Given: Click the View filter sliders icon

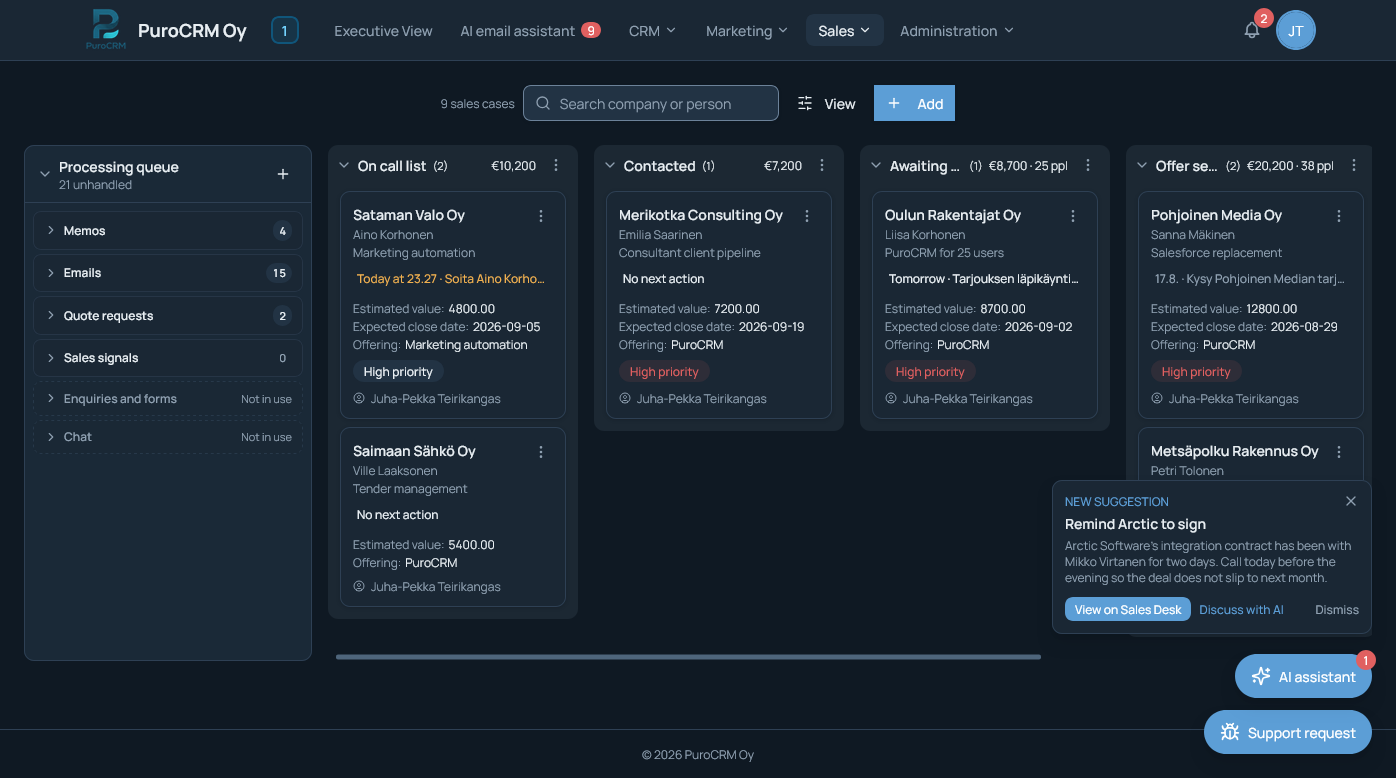Looking at the screenshot, I should [805, 103].
